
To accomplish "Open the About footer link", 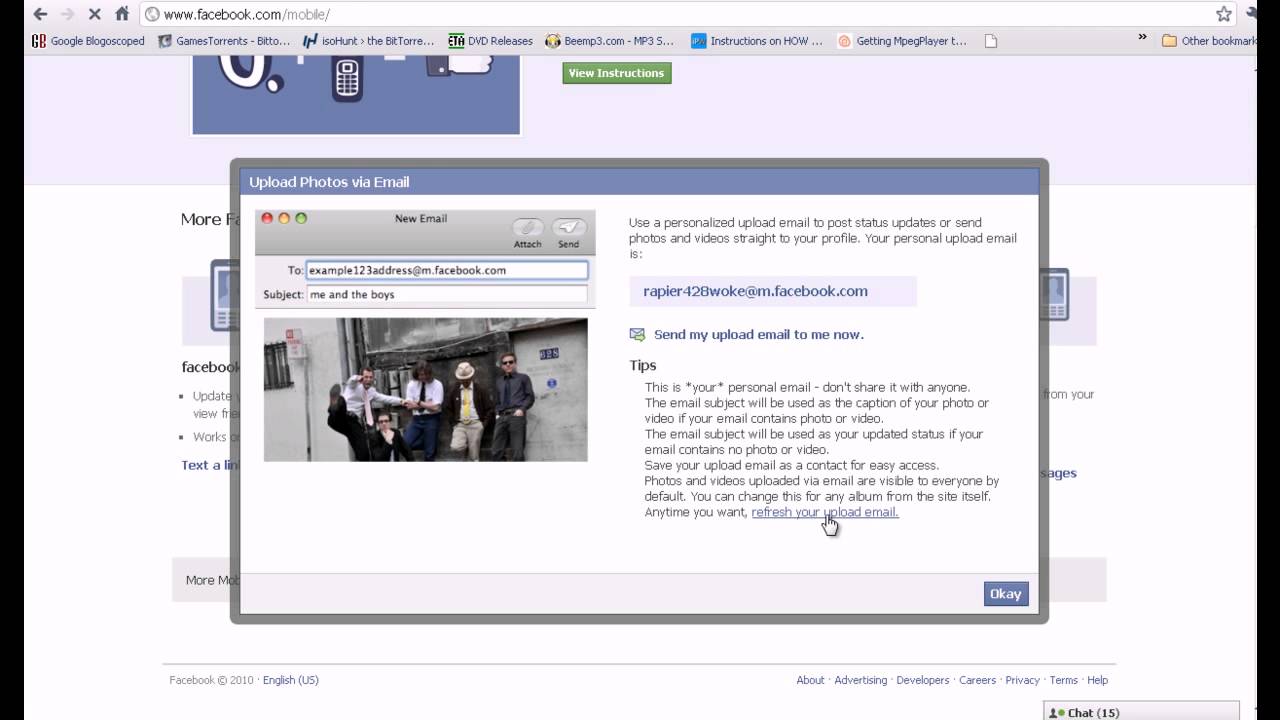I will 810,680.
